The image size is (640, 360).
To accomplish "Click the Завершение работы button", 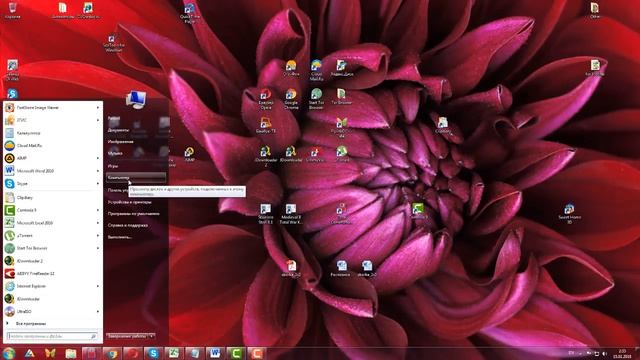I will tap(127, 336).
